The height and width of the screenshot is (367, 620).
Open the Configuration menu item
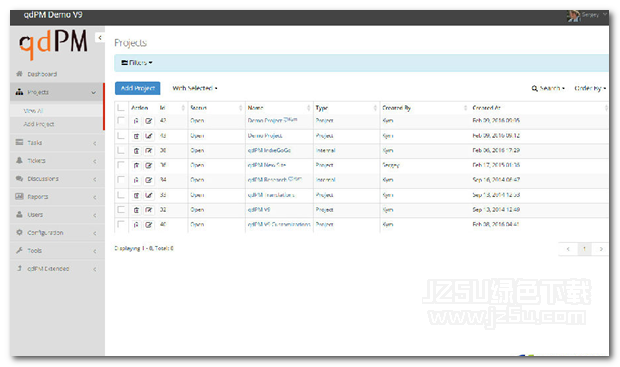click(57, 233)
